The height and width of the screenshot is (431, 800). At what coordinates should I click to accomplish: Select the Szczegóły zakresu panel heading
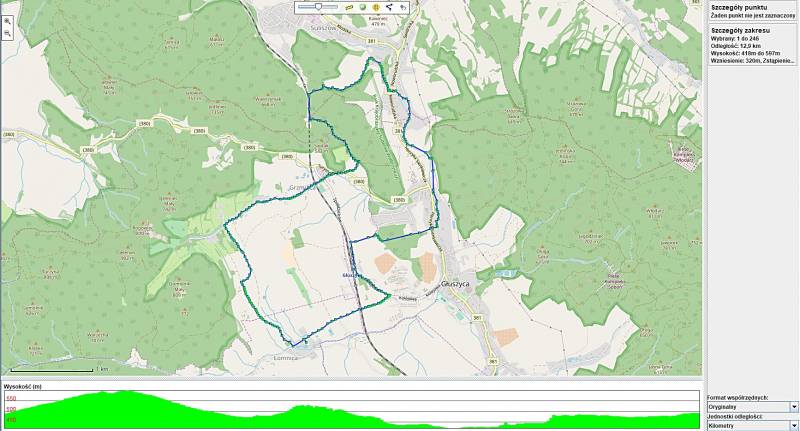741,31
